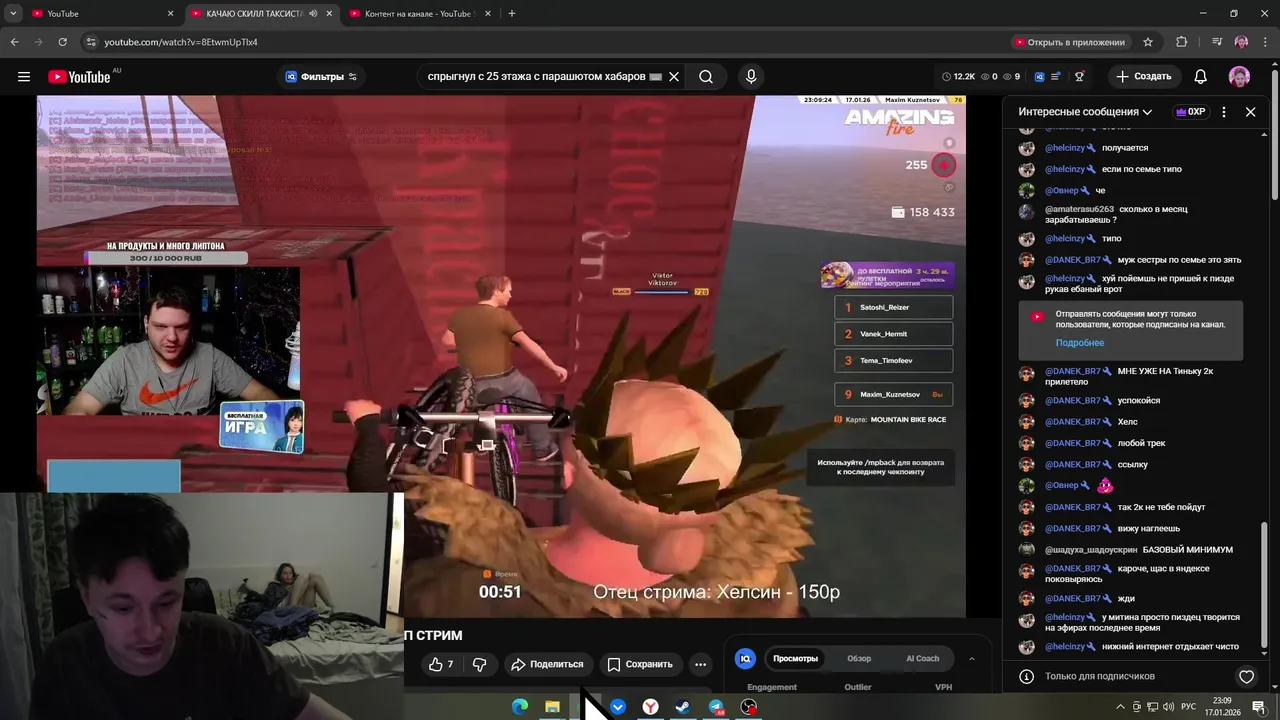Dislike the video with thumbs down
Screen dimensions: 1280x720
[x=479, y=664]
